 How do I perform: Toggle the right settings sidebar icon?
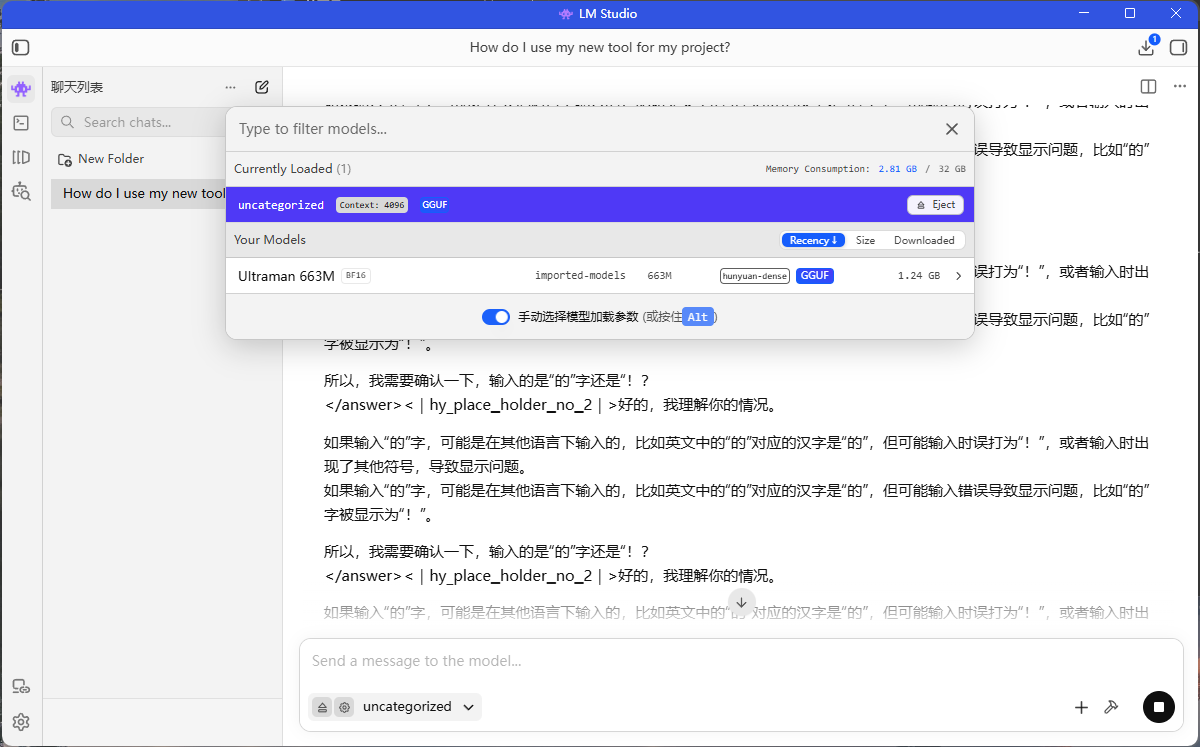point(1178,47)
